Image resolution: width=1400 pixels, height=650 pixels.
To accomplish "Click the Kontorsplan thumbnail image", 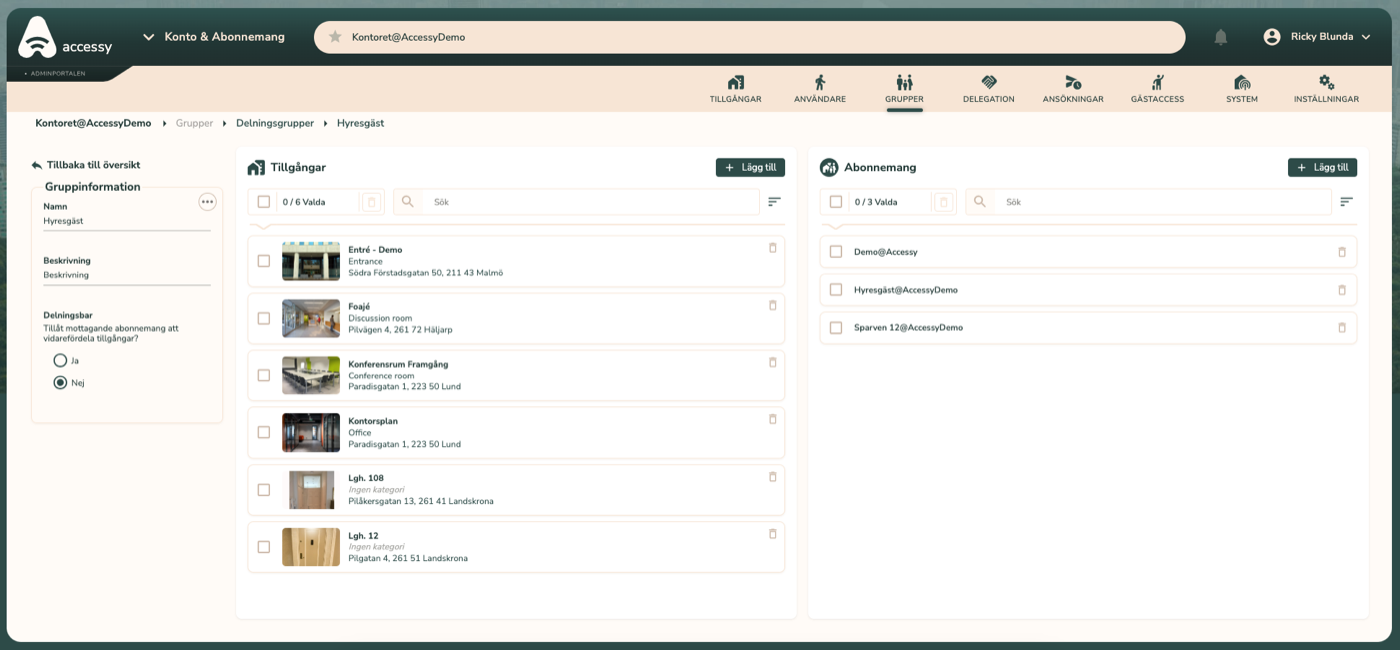I will [311, 433].
